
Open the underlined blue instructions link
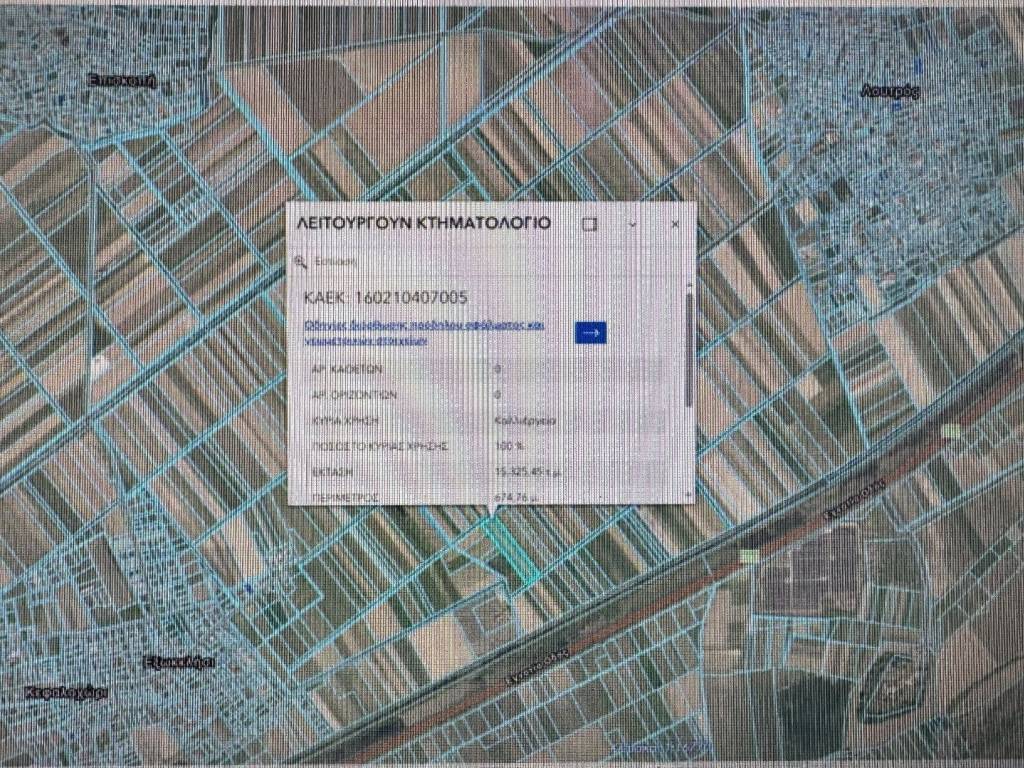click(422, 332)
